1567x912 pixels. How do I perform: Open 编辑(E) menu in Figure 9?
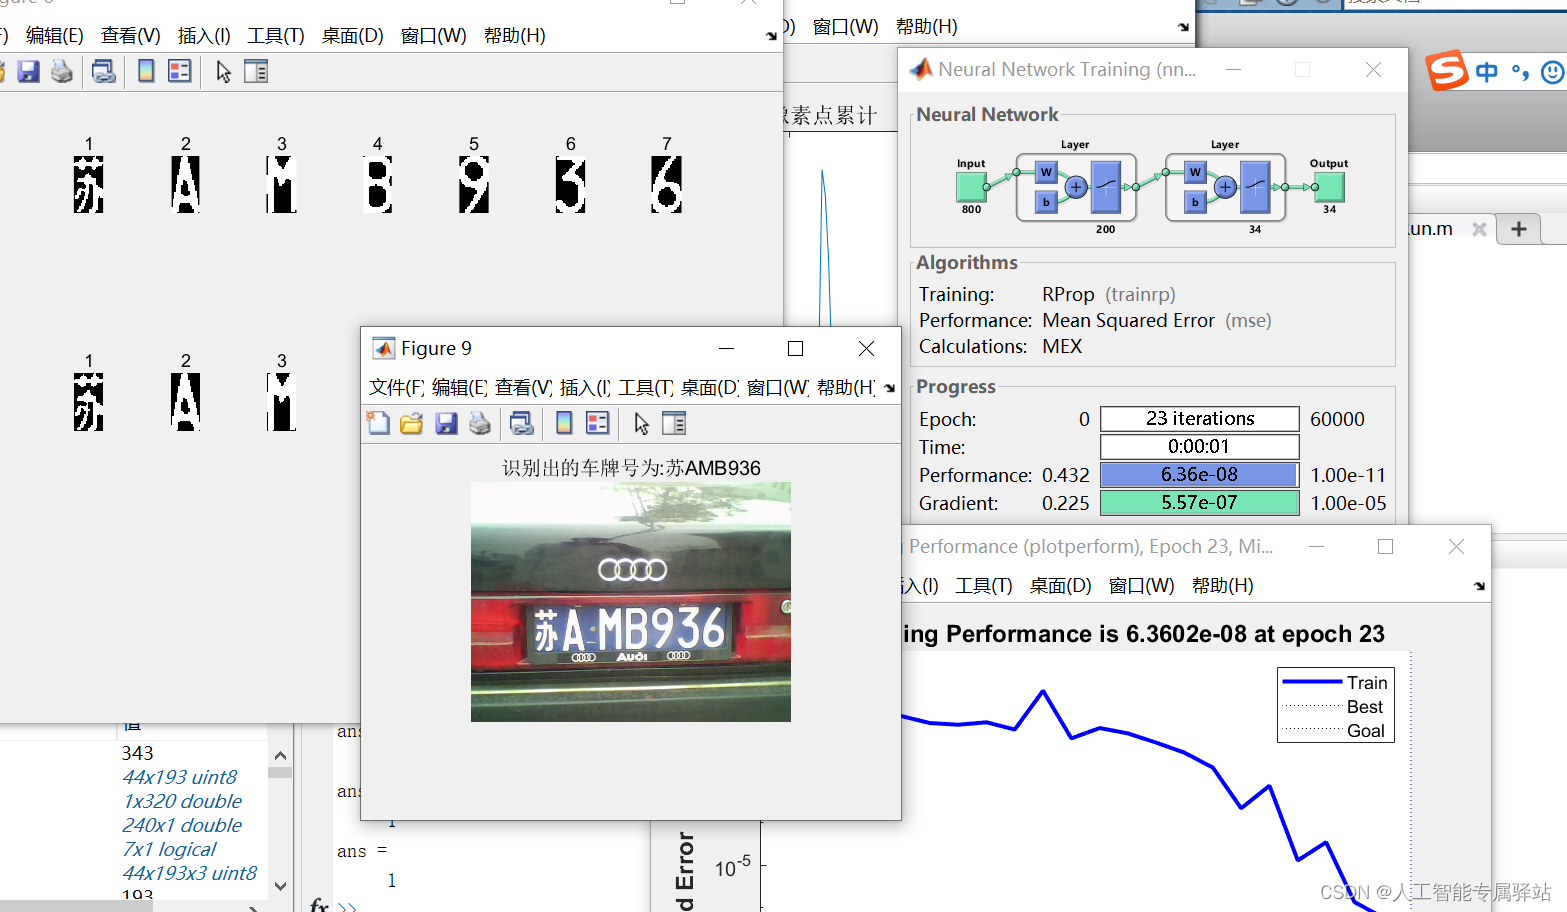(459, 387)
